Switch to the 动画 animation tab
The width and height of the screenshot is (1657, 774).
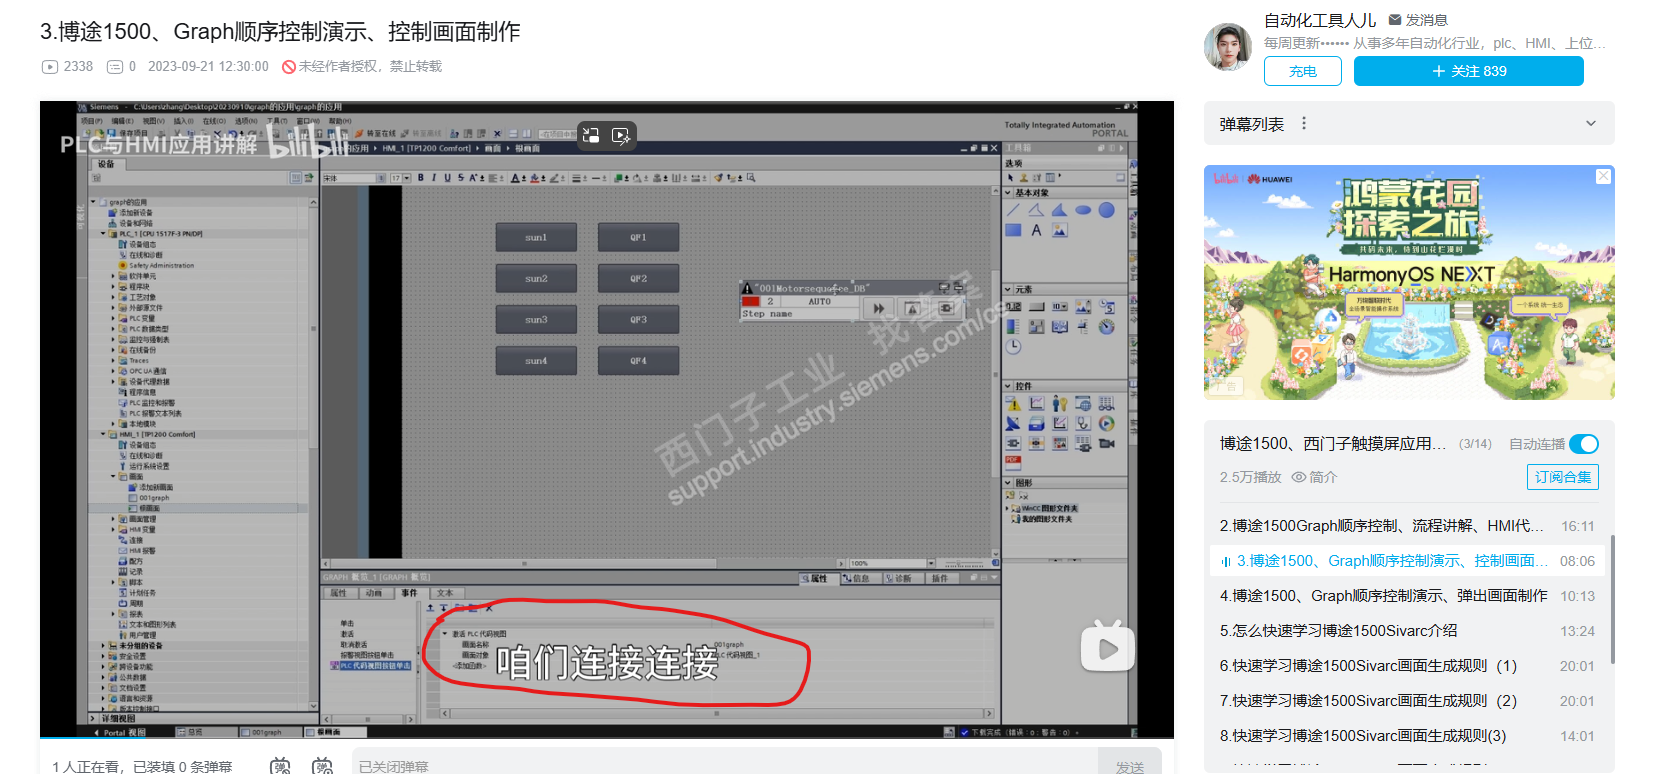(x=373, y=593)
